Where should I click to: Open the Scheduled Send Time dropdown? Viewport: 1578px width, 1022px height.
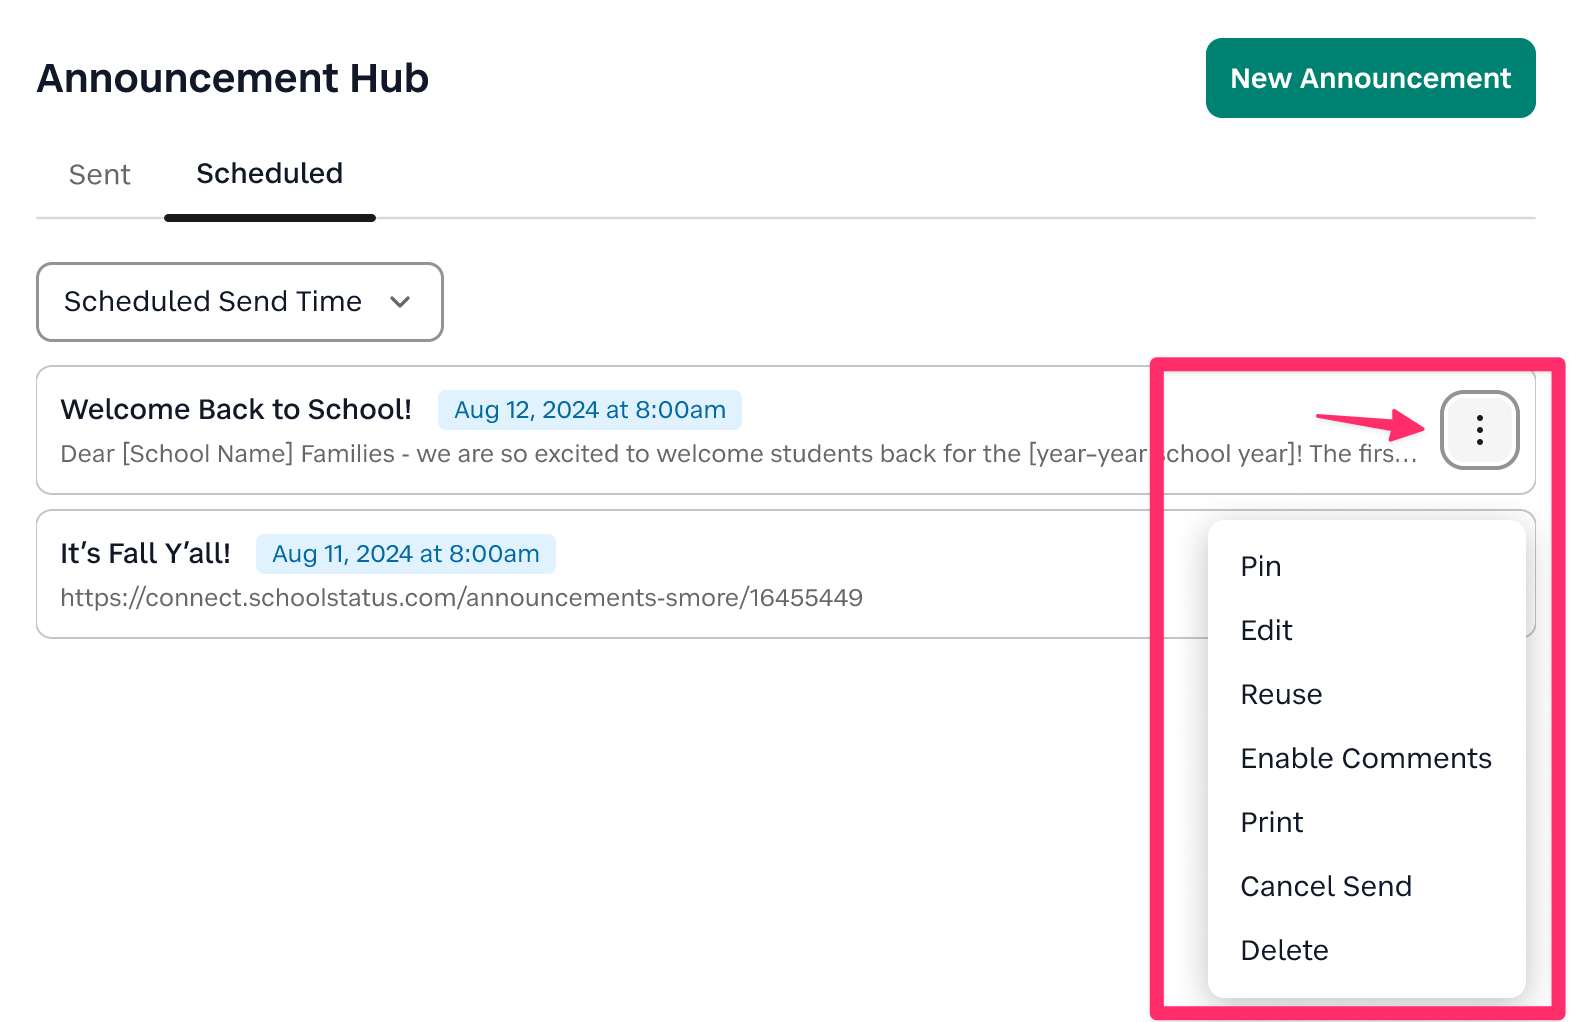pos(239,302)
